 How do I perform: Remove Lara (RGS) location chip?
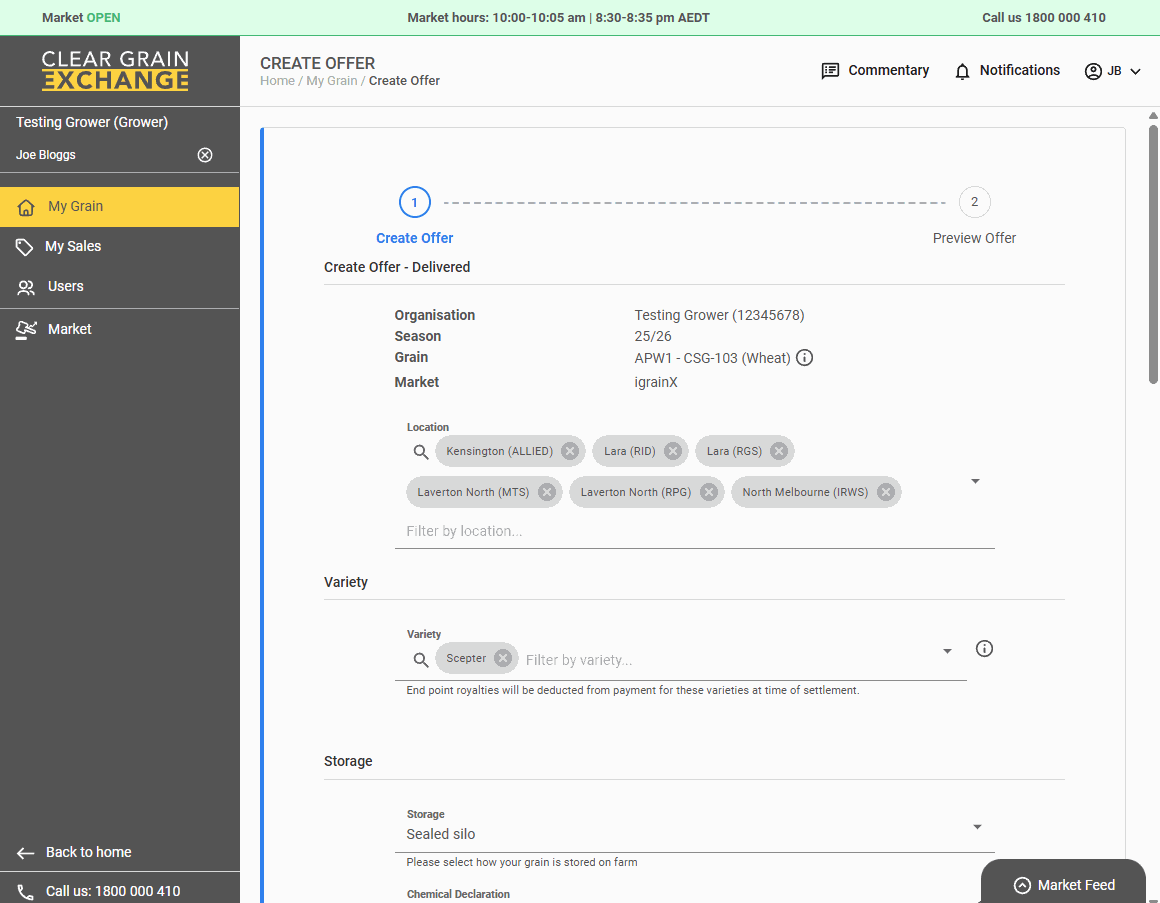778,451
